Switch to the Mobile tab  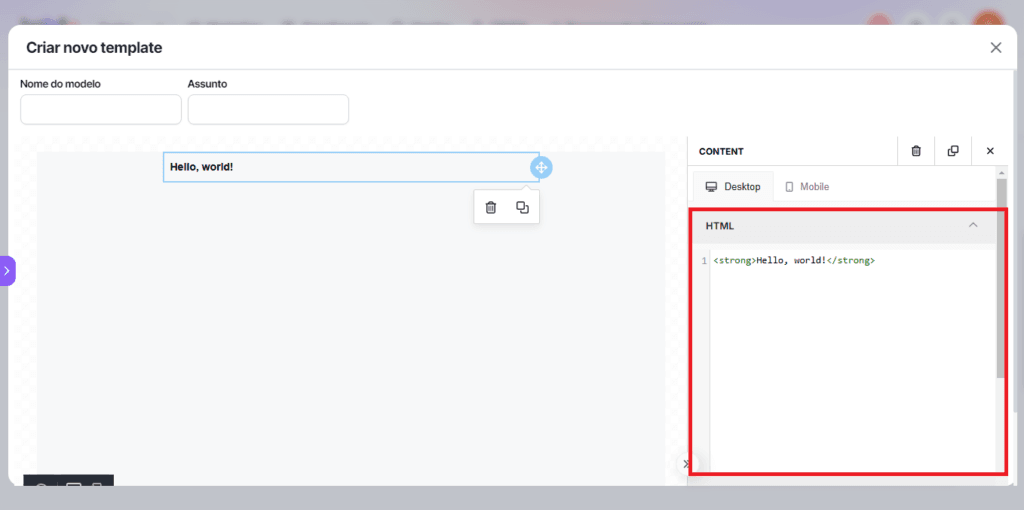click(x=807, y=187)
